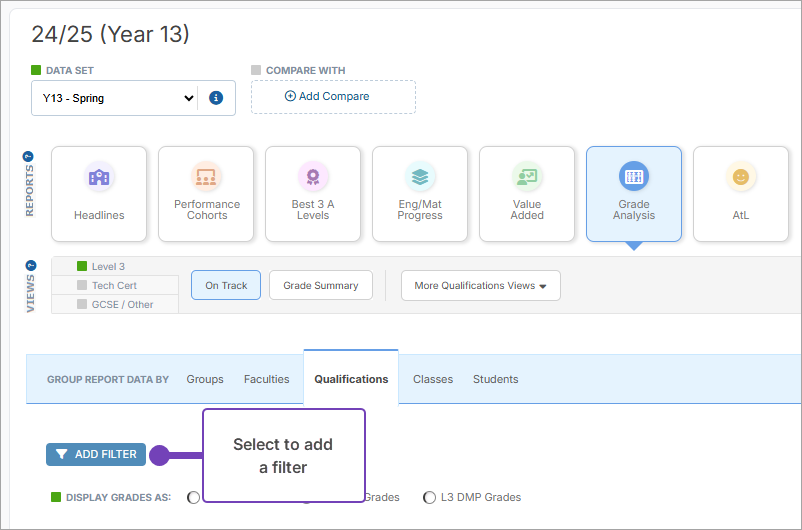Select the Grade Summary view
Image resolution: width=802 pixels, height=530 pixels.
320,285
